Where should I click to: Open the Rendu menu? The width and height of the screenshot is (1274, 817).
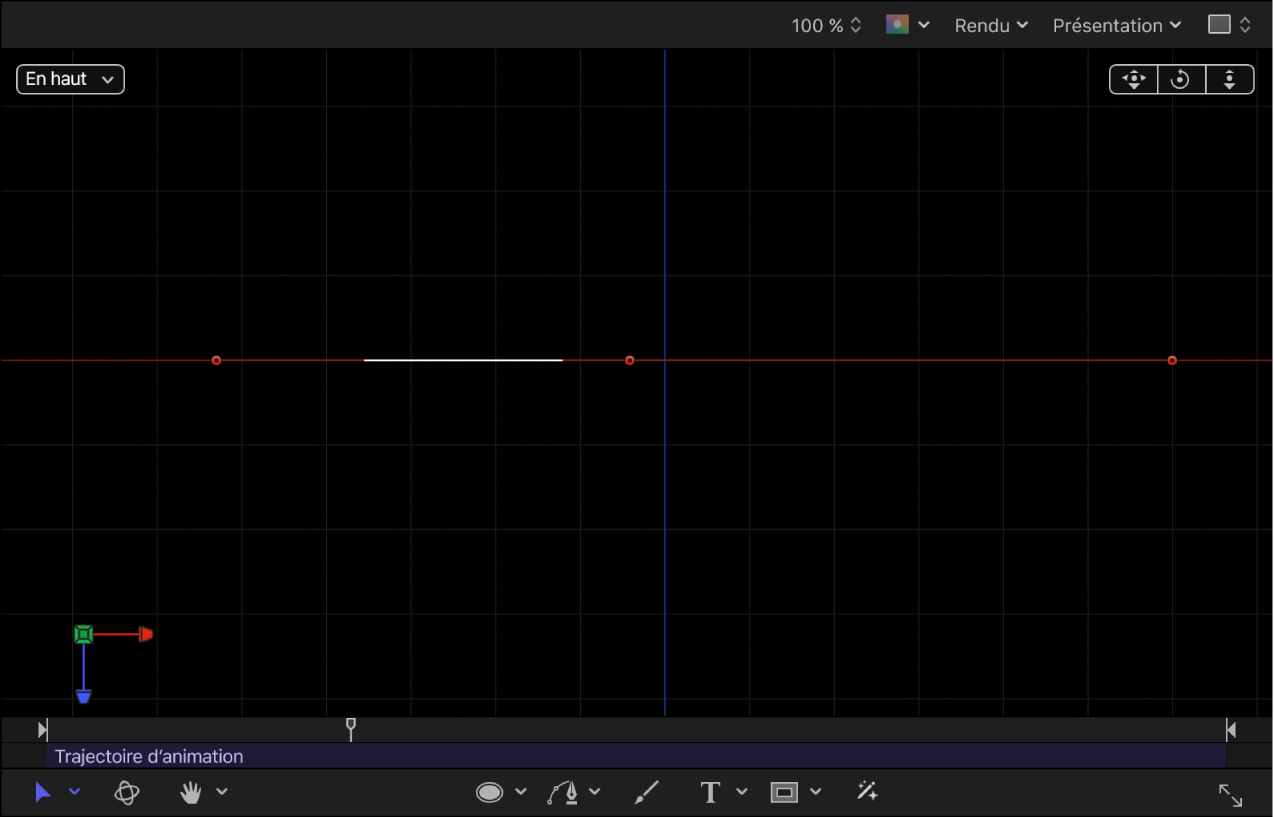point(991,26)
